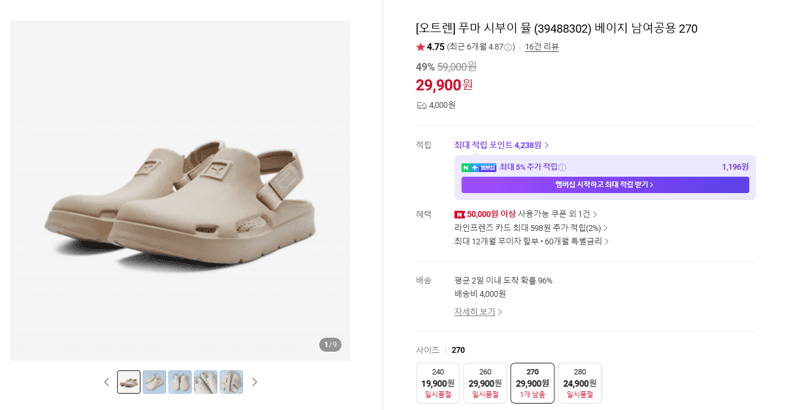
Task: Open 자세히 보기 delivery details
Action: click(x=478, y=312)
